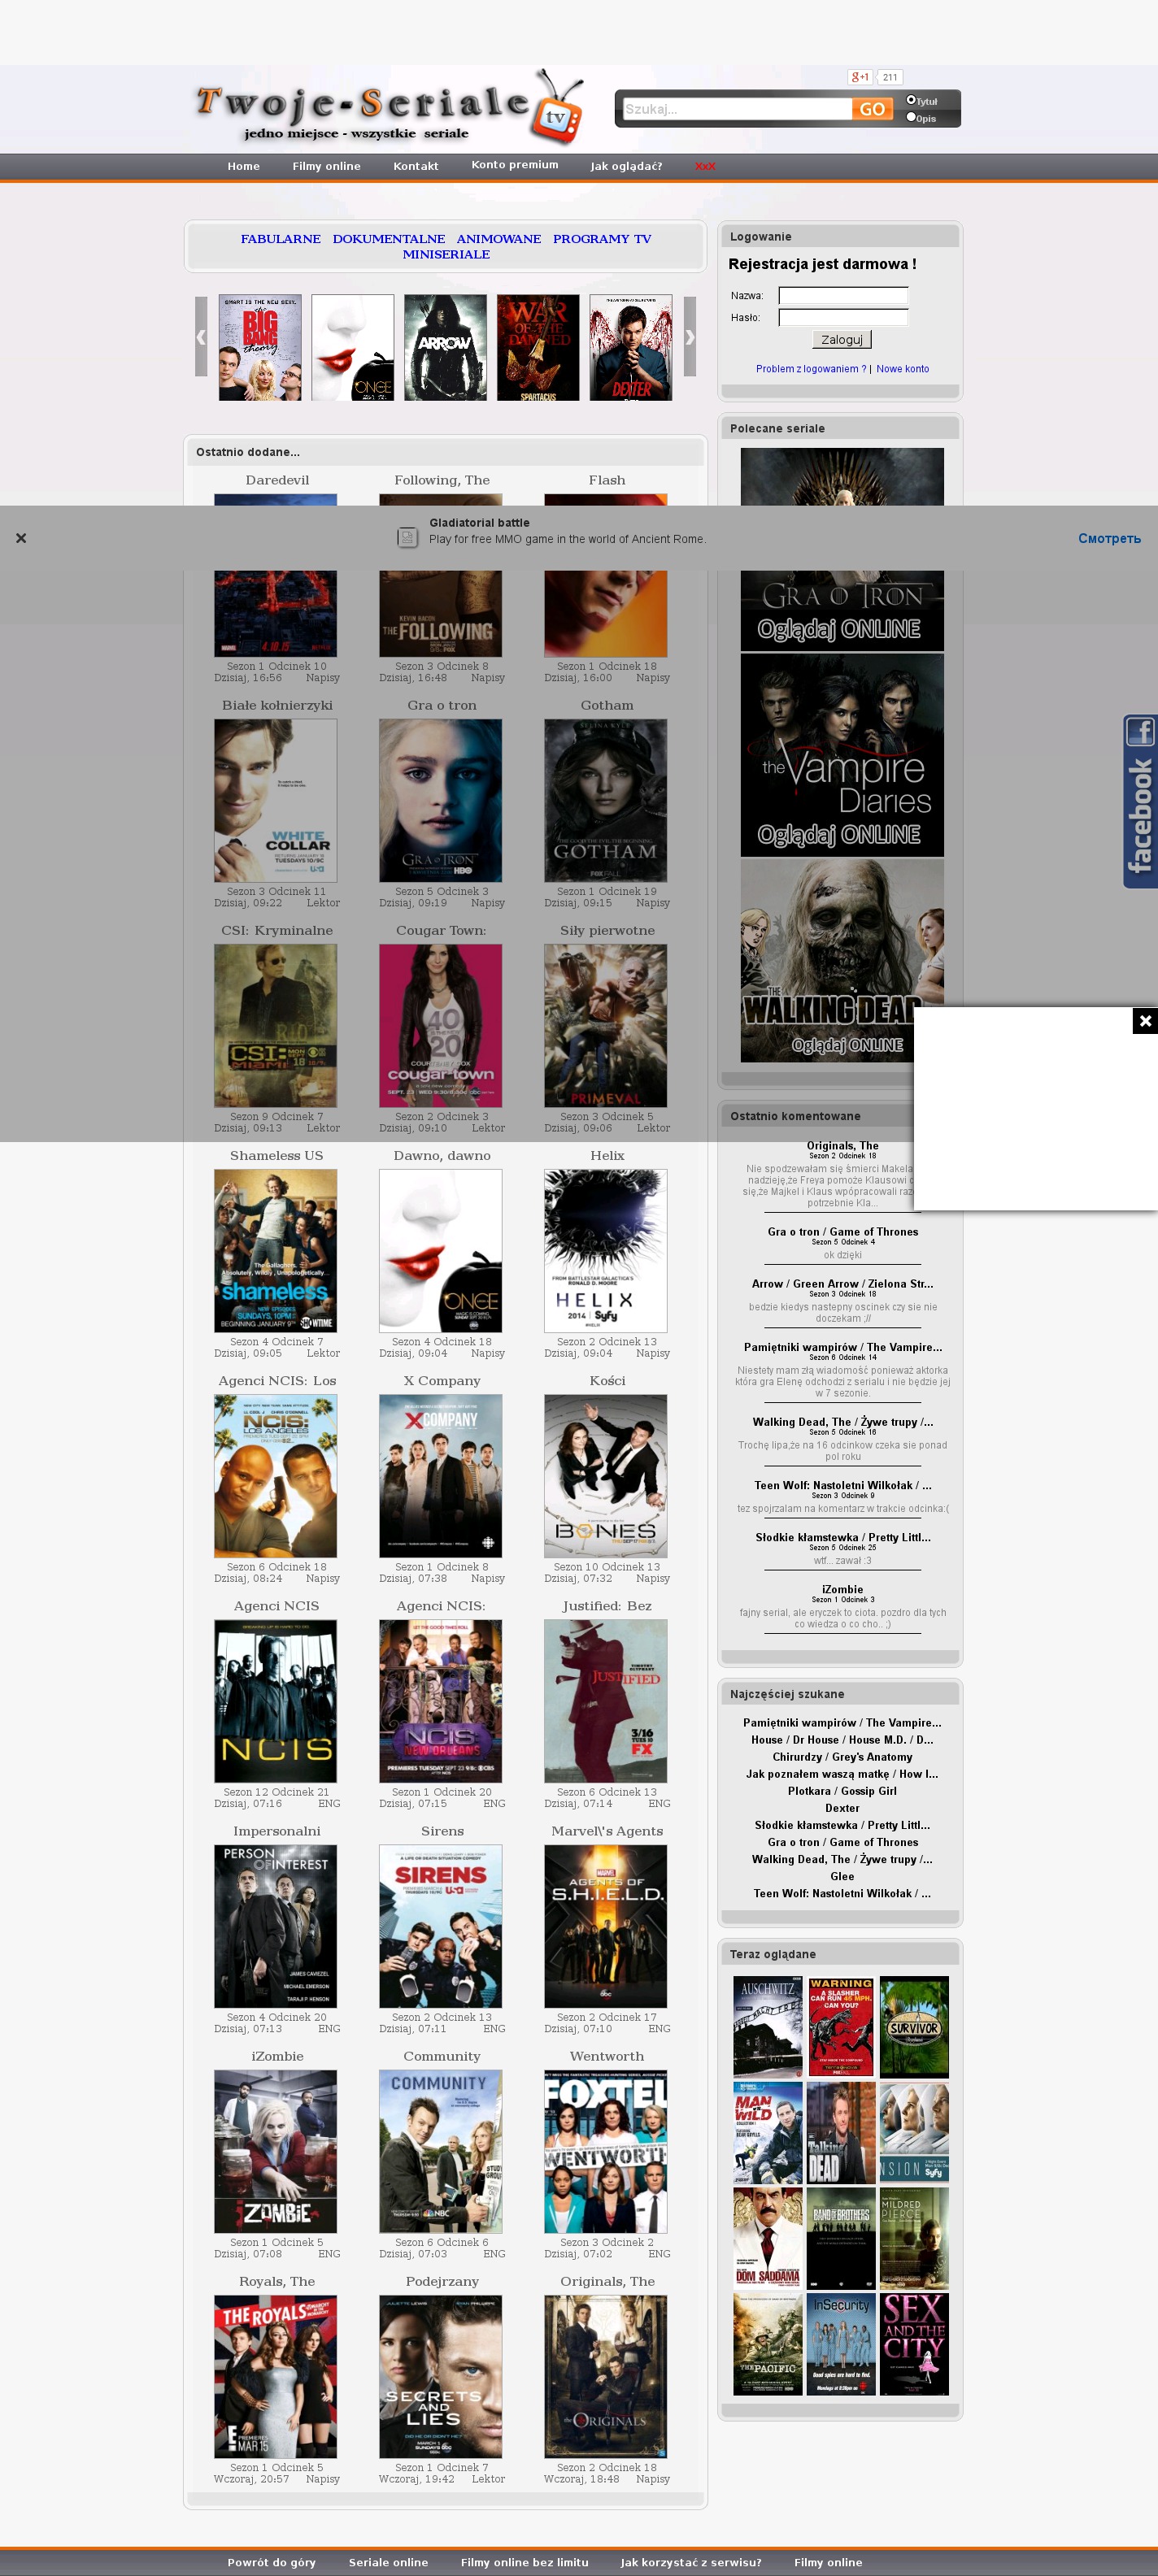Open Sex and the City thumbnail
The height and width of the screenshot is (2576, 1158).
click(914, 2343)
